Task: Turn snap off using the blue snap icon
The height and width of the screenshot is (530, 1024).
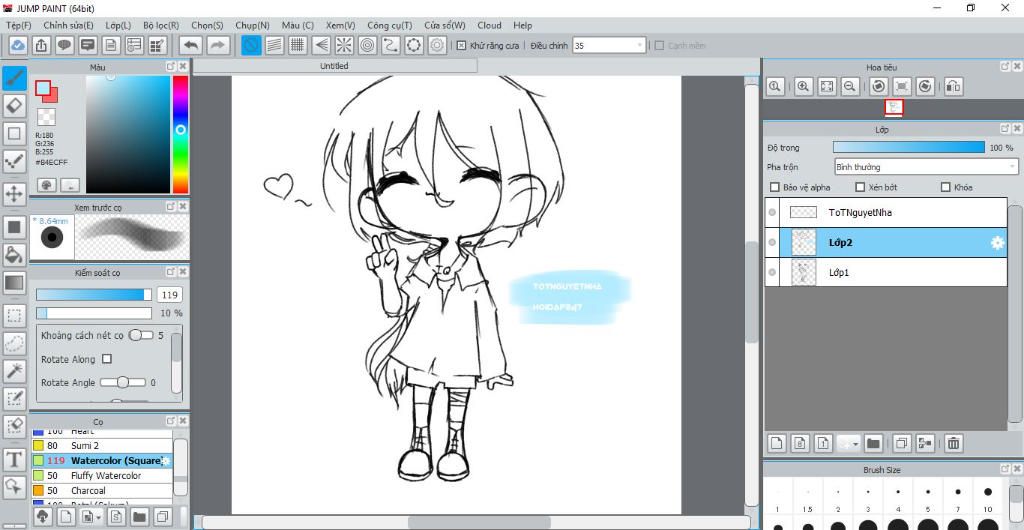Action: tap(251, 45)
